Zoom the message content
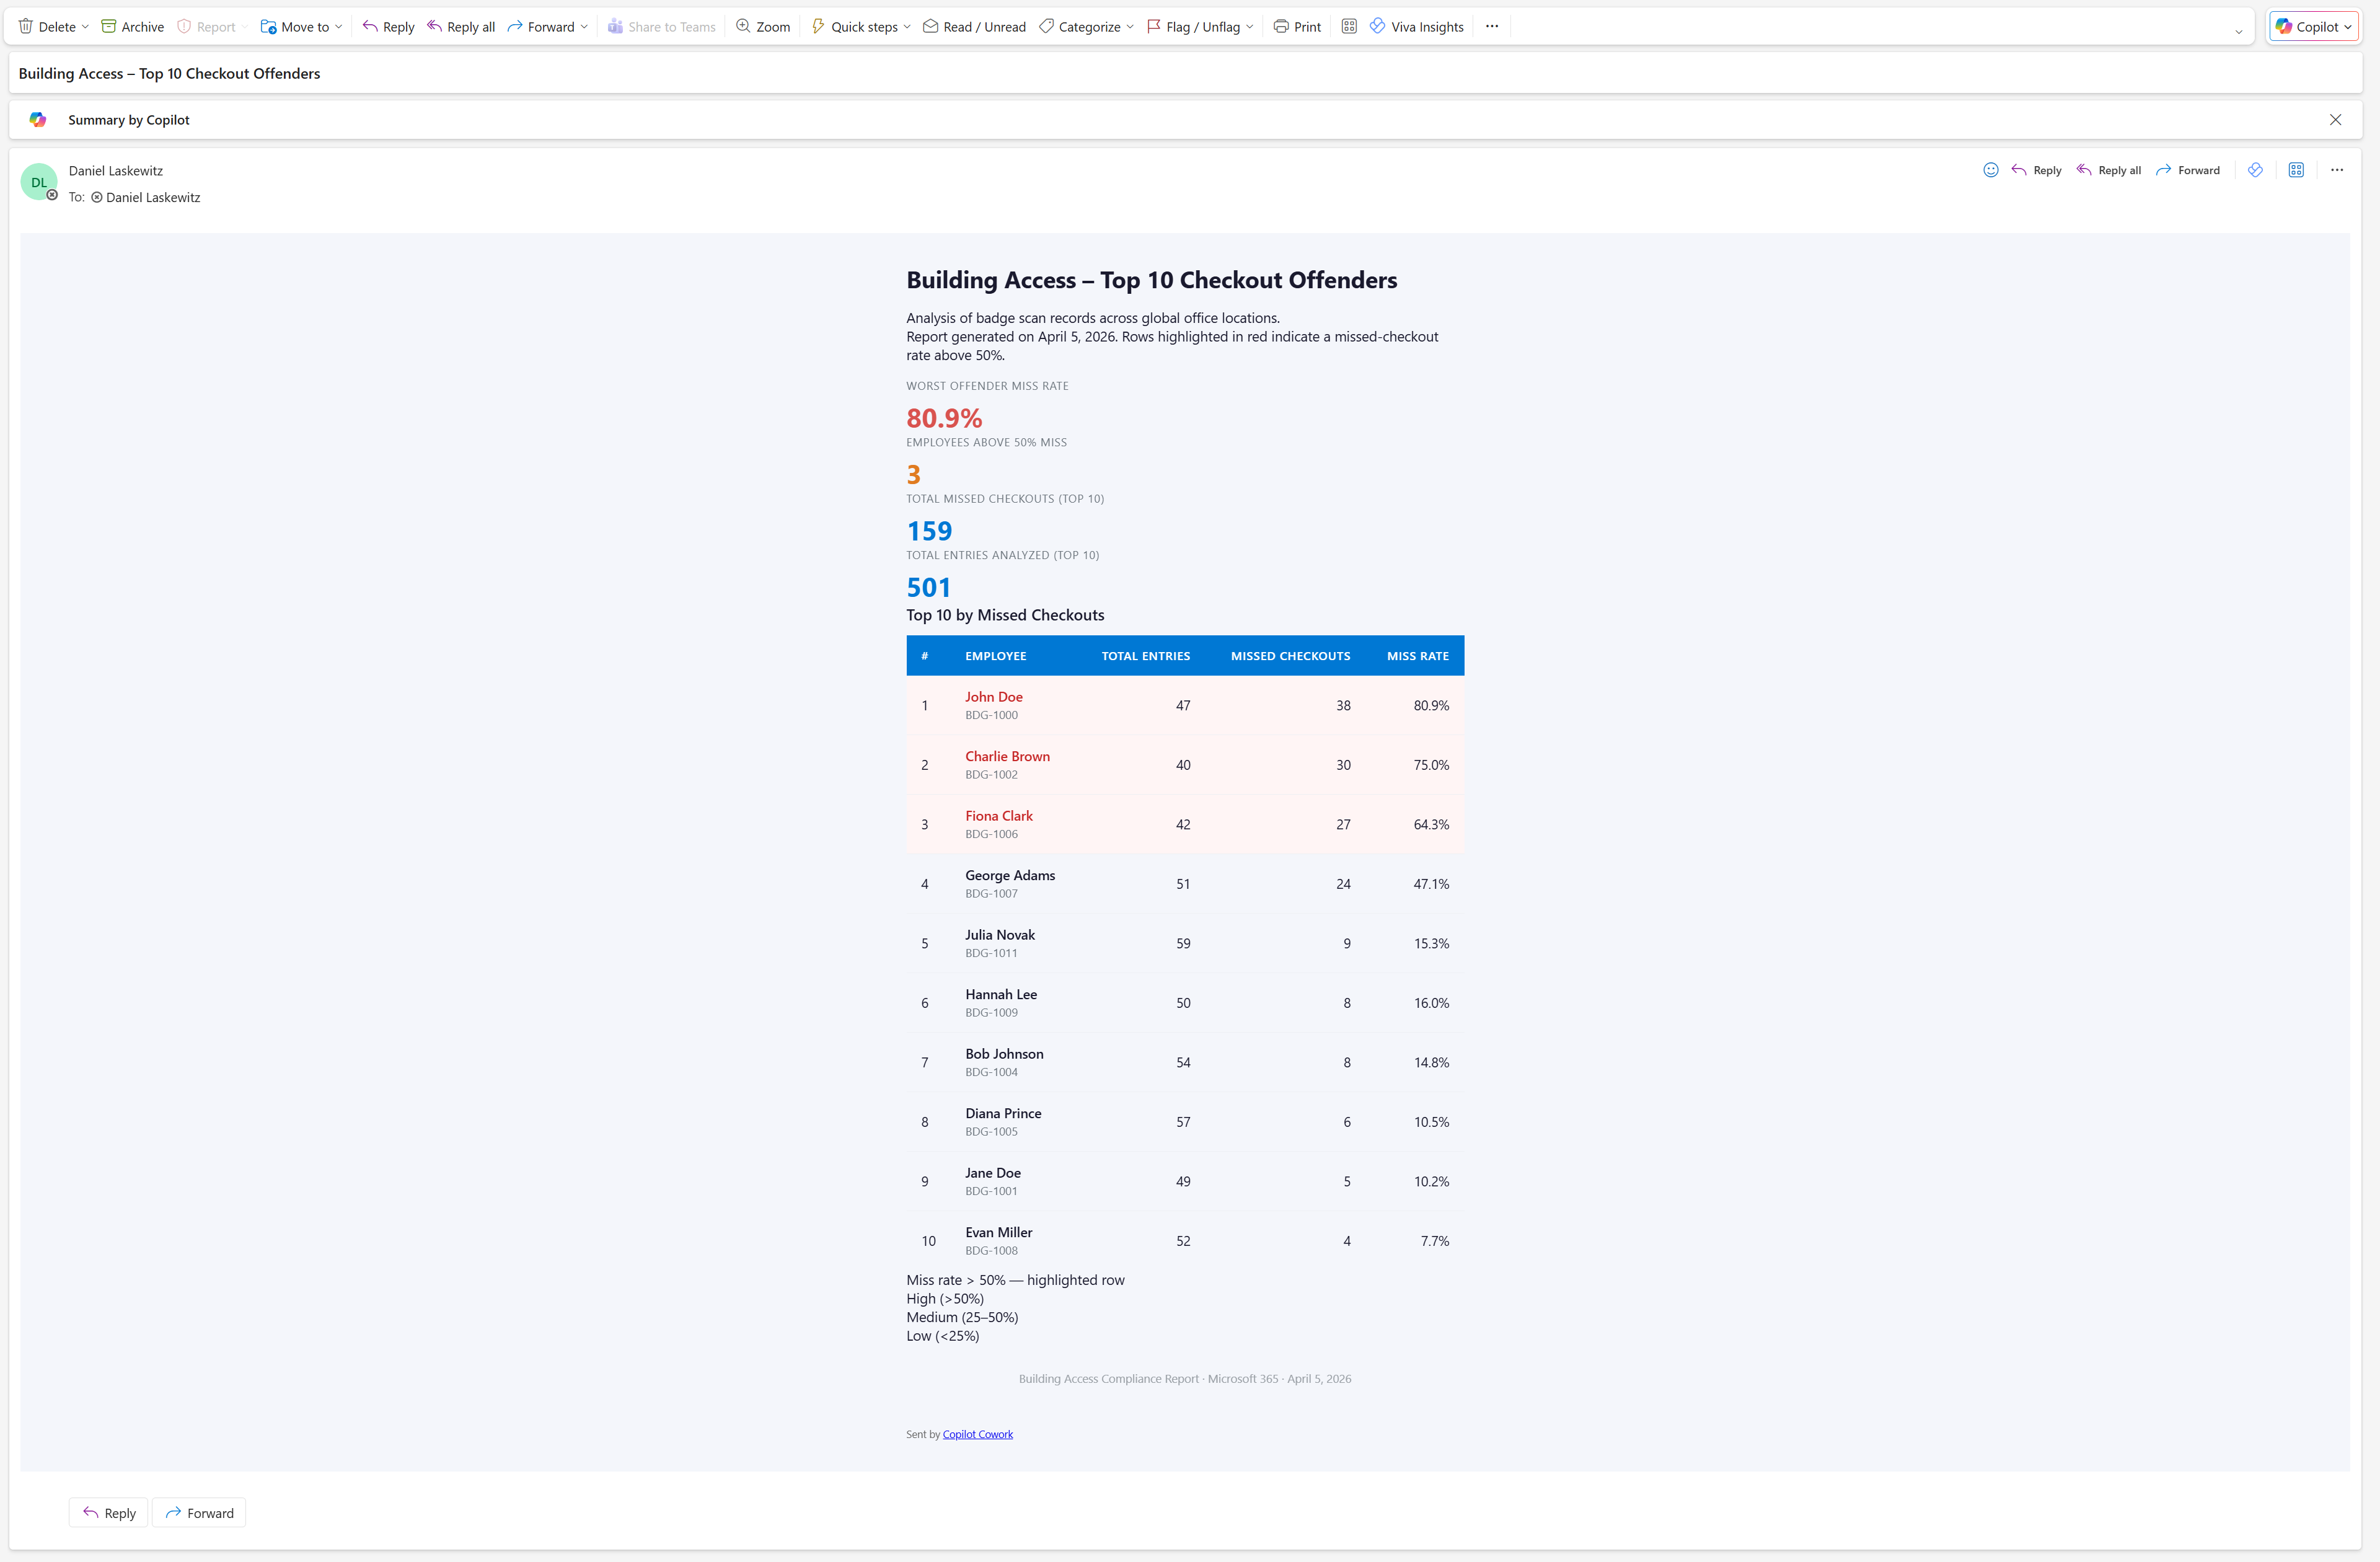2380x1562 pixels. (x=762, y=26)
